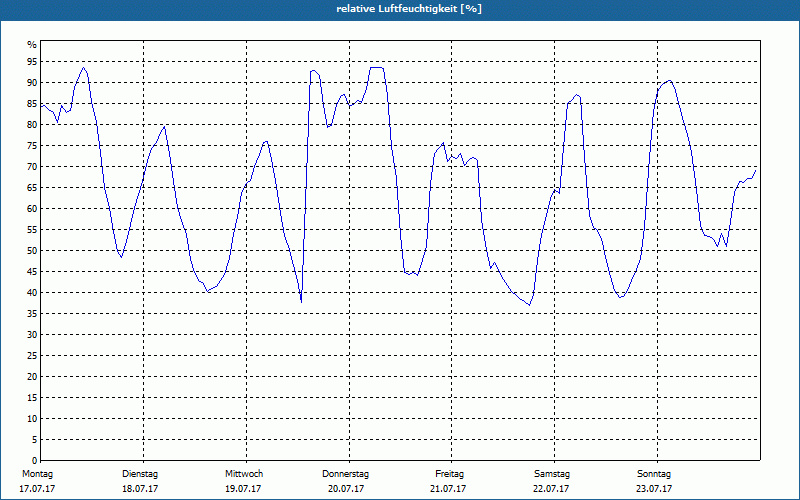Image resolution: width=800 pixels, height=500 pixels.
Task: Click the date label 19.07.17
Action: pyautogui.click(x=243, y=489)
